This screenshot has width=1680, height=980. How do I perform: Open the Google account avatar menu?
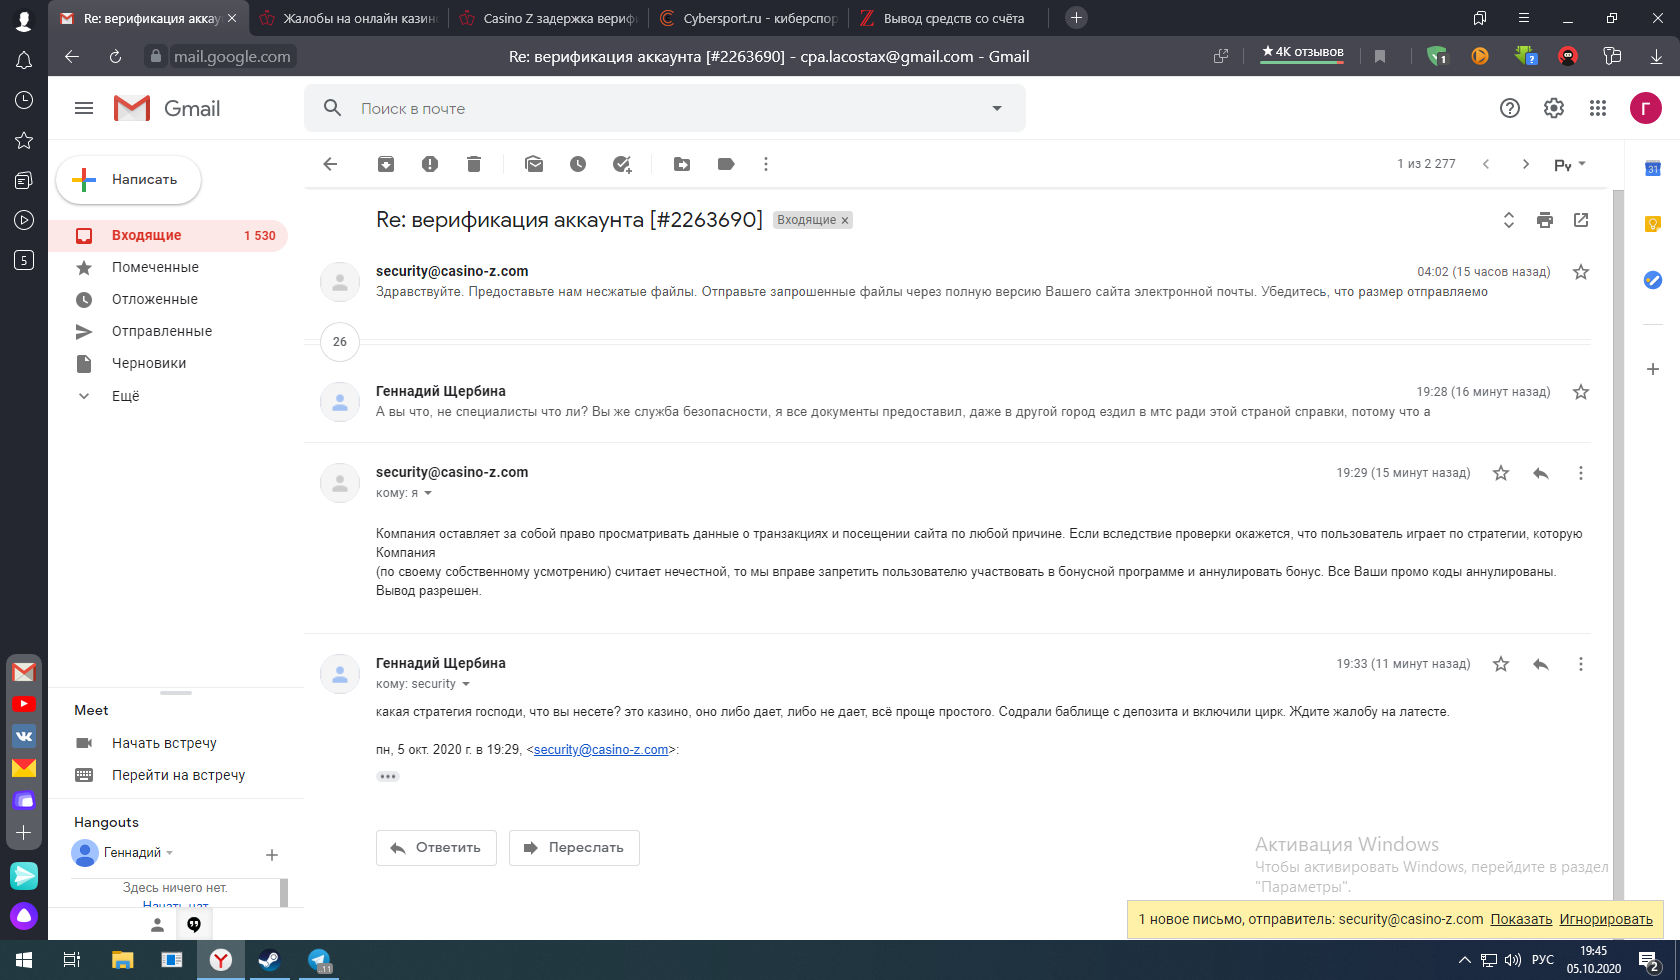click(1646, 108)
